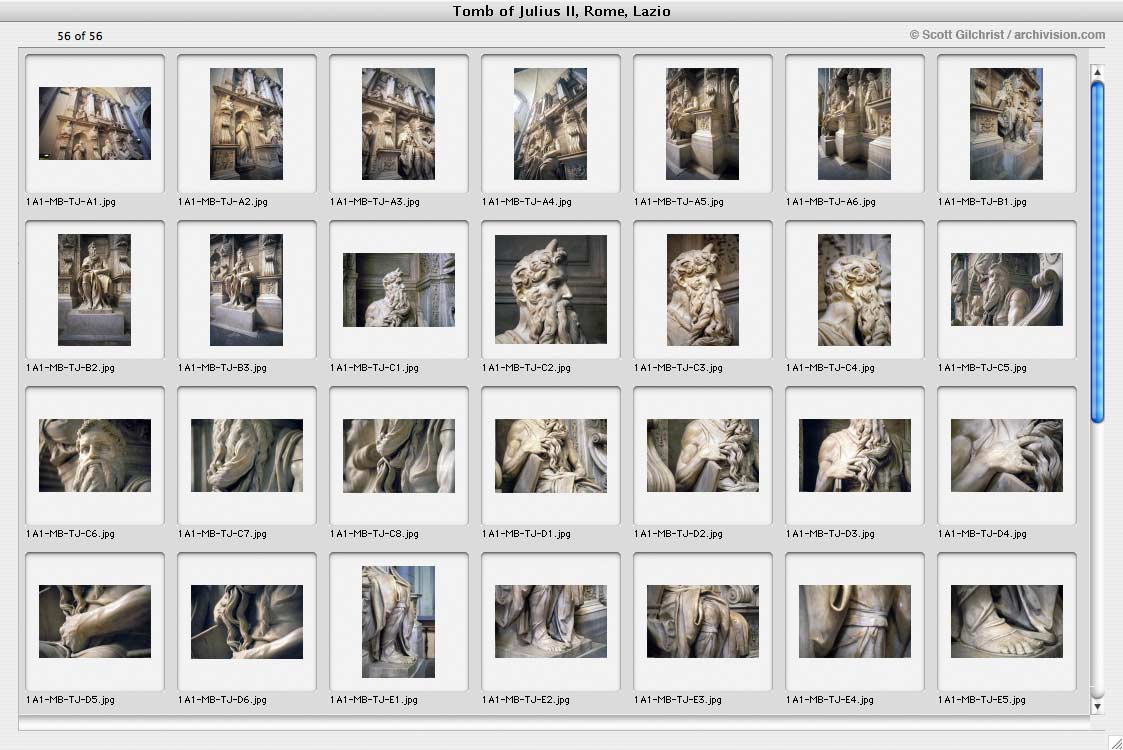1123x750 pixels.
Task: Choose thumbnail 1A1-MB-TJ-E4.jpg
Action: (854, 622)
